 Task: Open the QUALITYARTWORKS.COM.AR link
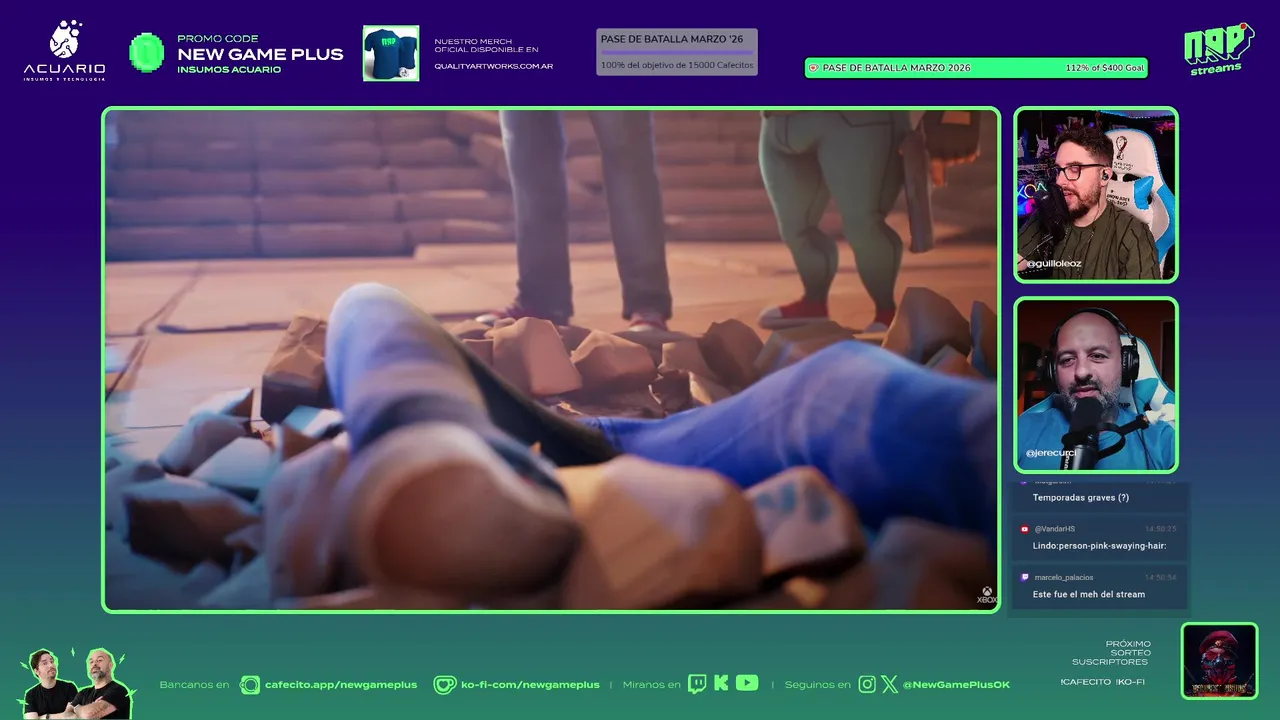(493, 67)
